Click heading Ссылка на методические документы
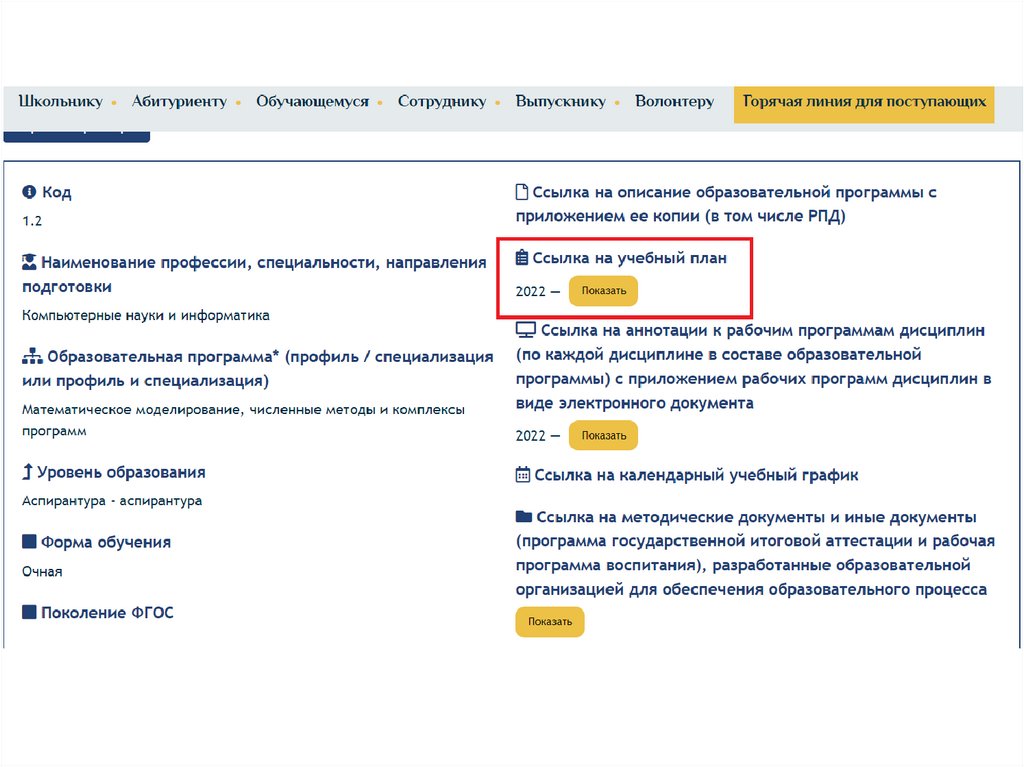This screenshot has width=1024, height=767. pyautogui.click(x=755, y=553)
